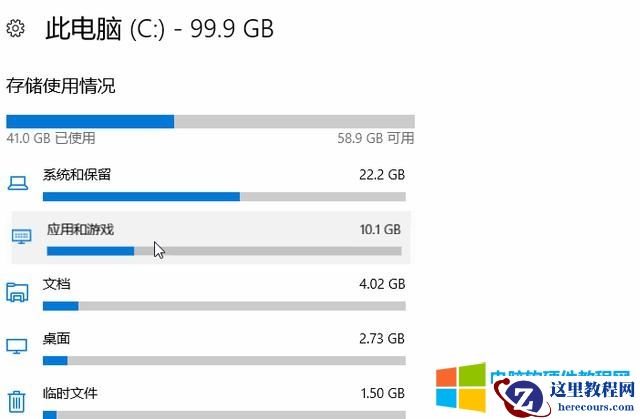Click the 58.9 GB 可用 free space text
The width and height of the screenshot is (640, 419).
[x=376, y=138]
